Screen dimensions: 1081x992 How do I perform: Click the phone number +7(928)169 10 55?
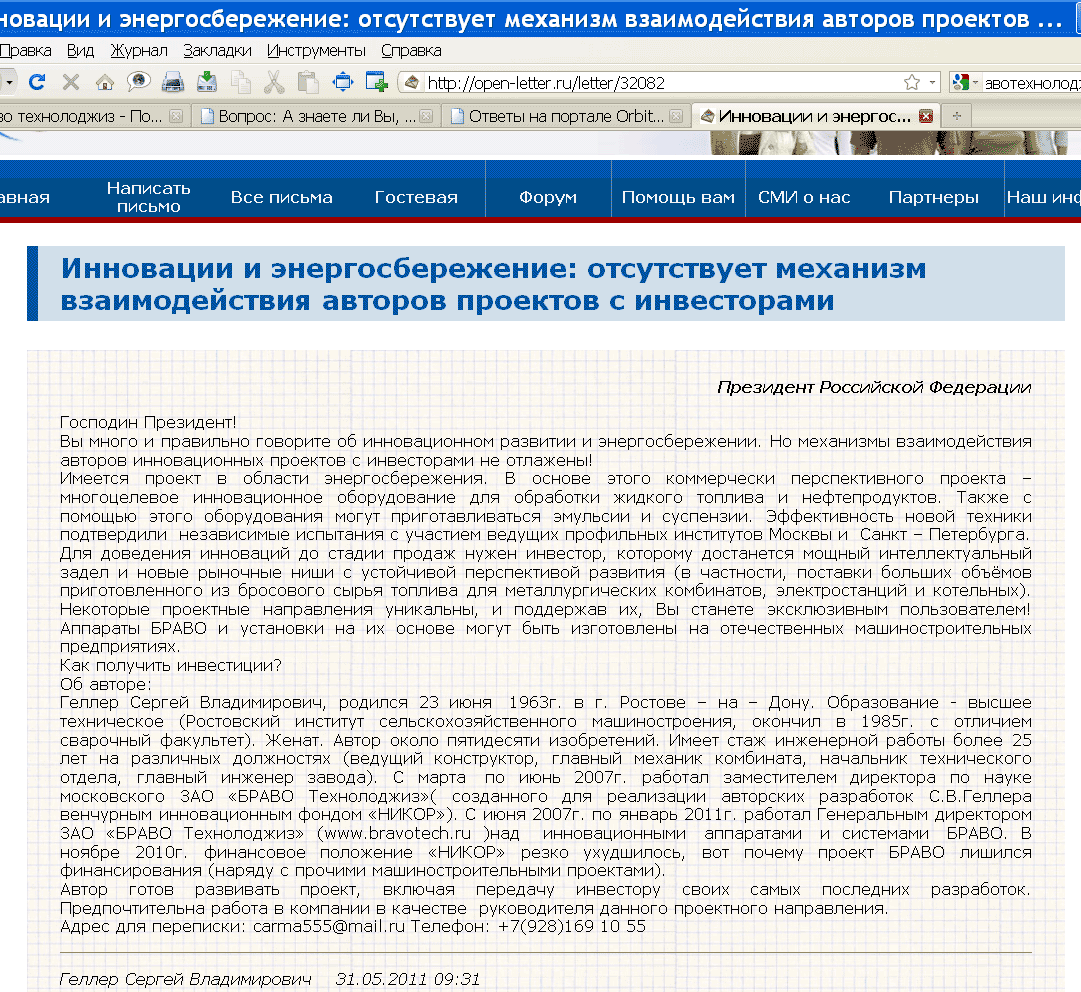click(x=572, y=926)
